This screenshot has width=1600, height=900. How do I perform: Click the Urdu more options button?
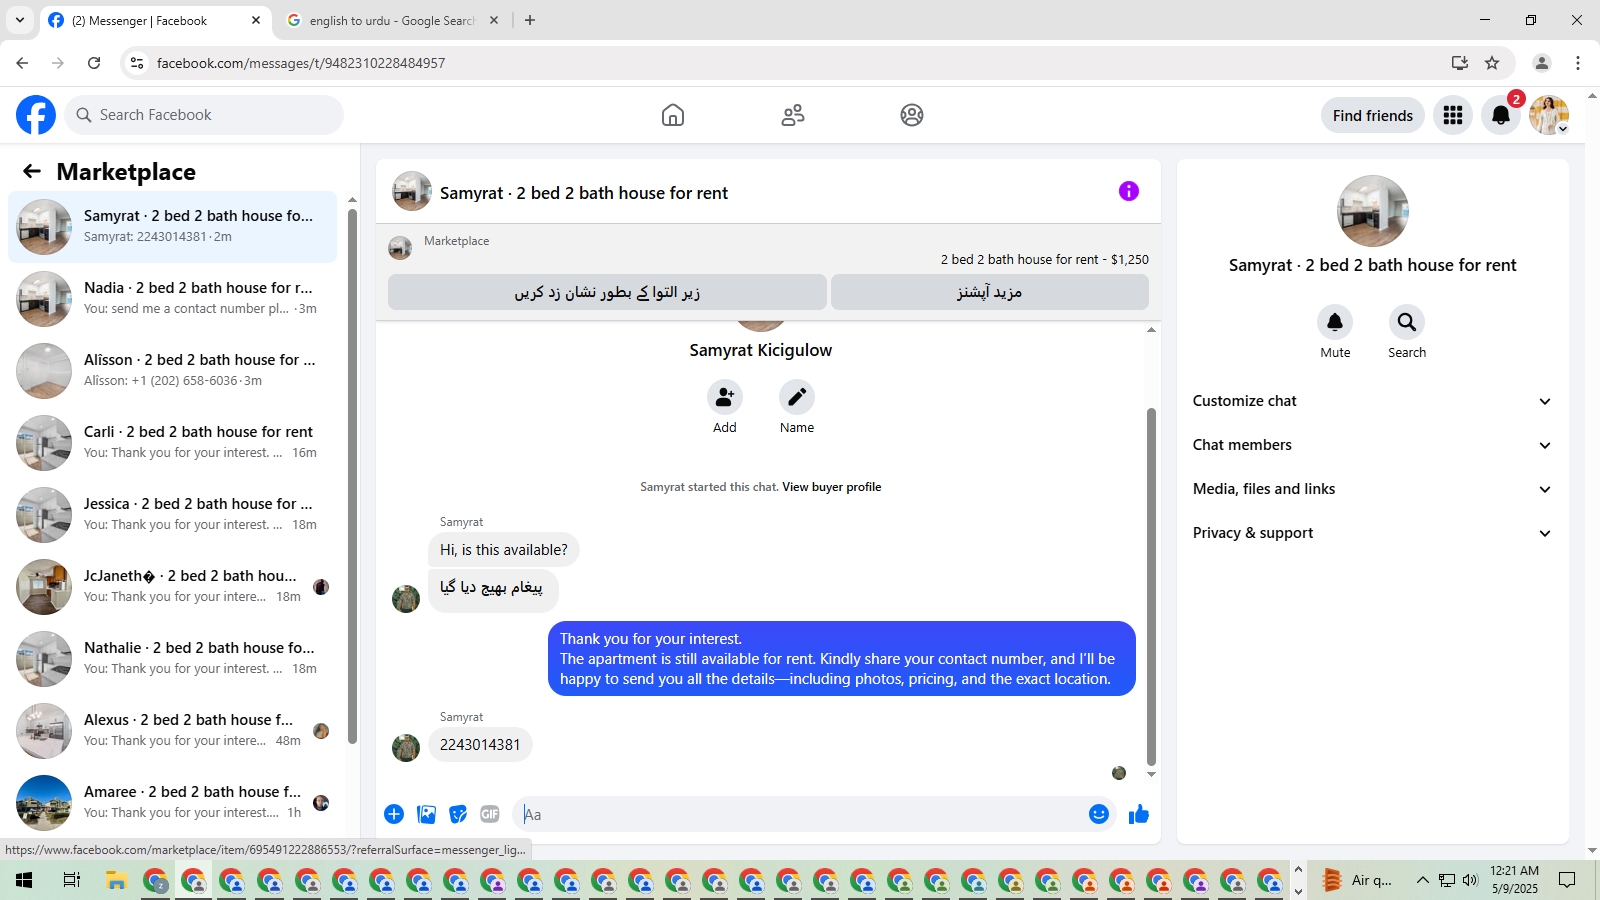pyautogui.click(x=989, y=292)
